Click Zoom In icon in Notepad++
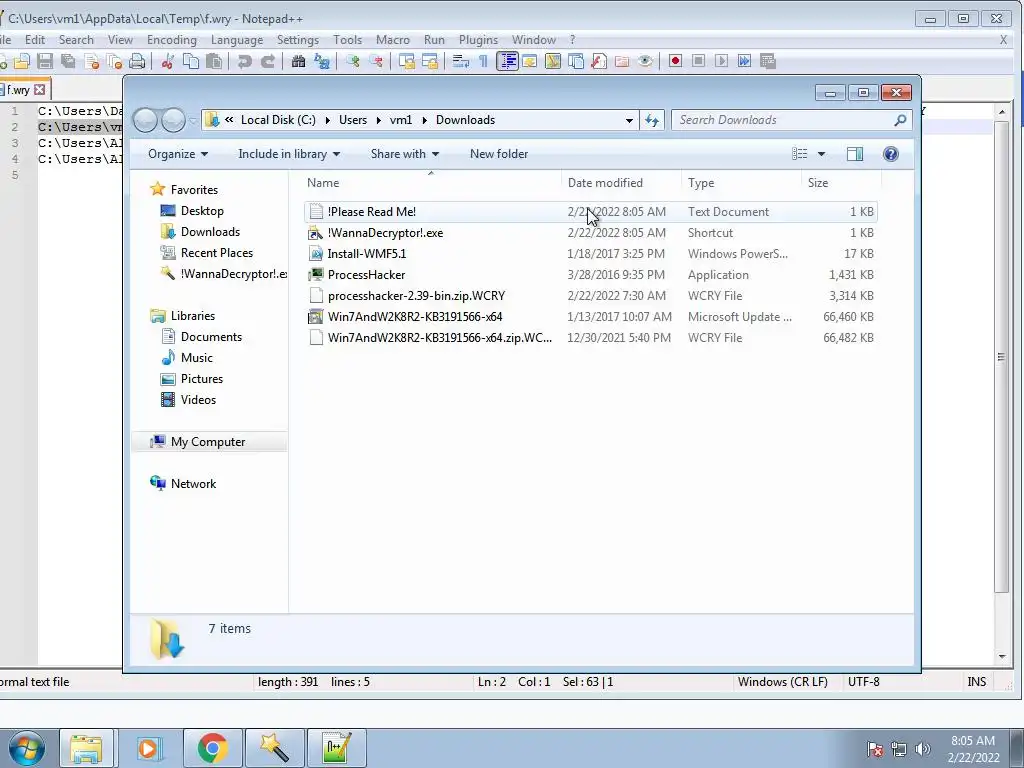This screenshot has height=768, width=1024. 353,61
